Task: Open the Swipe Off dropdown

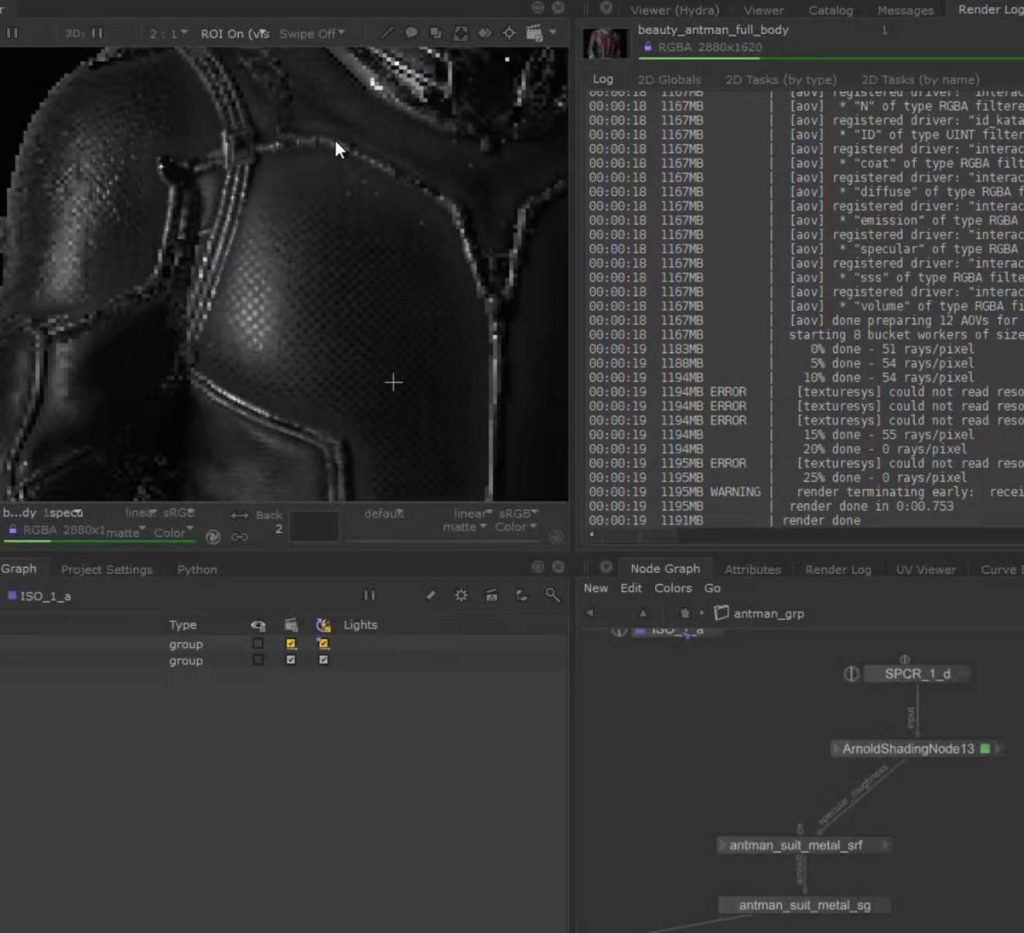Action: click(x=311, y=33)
